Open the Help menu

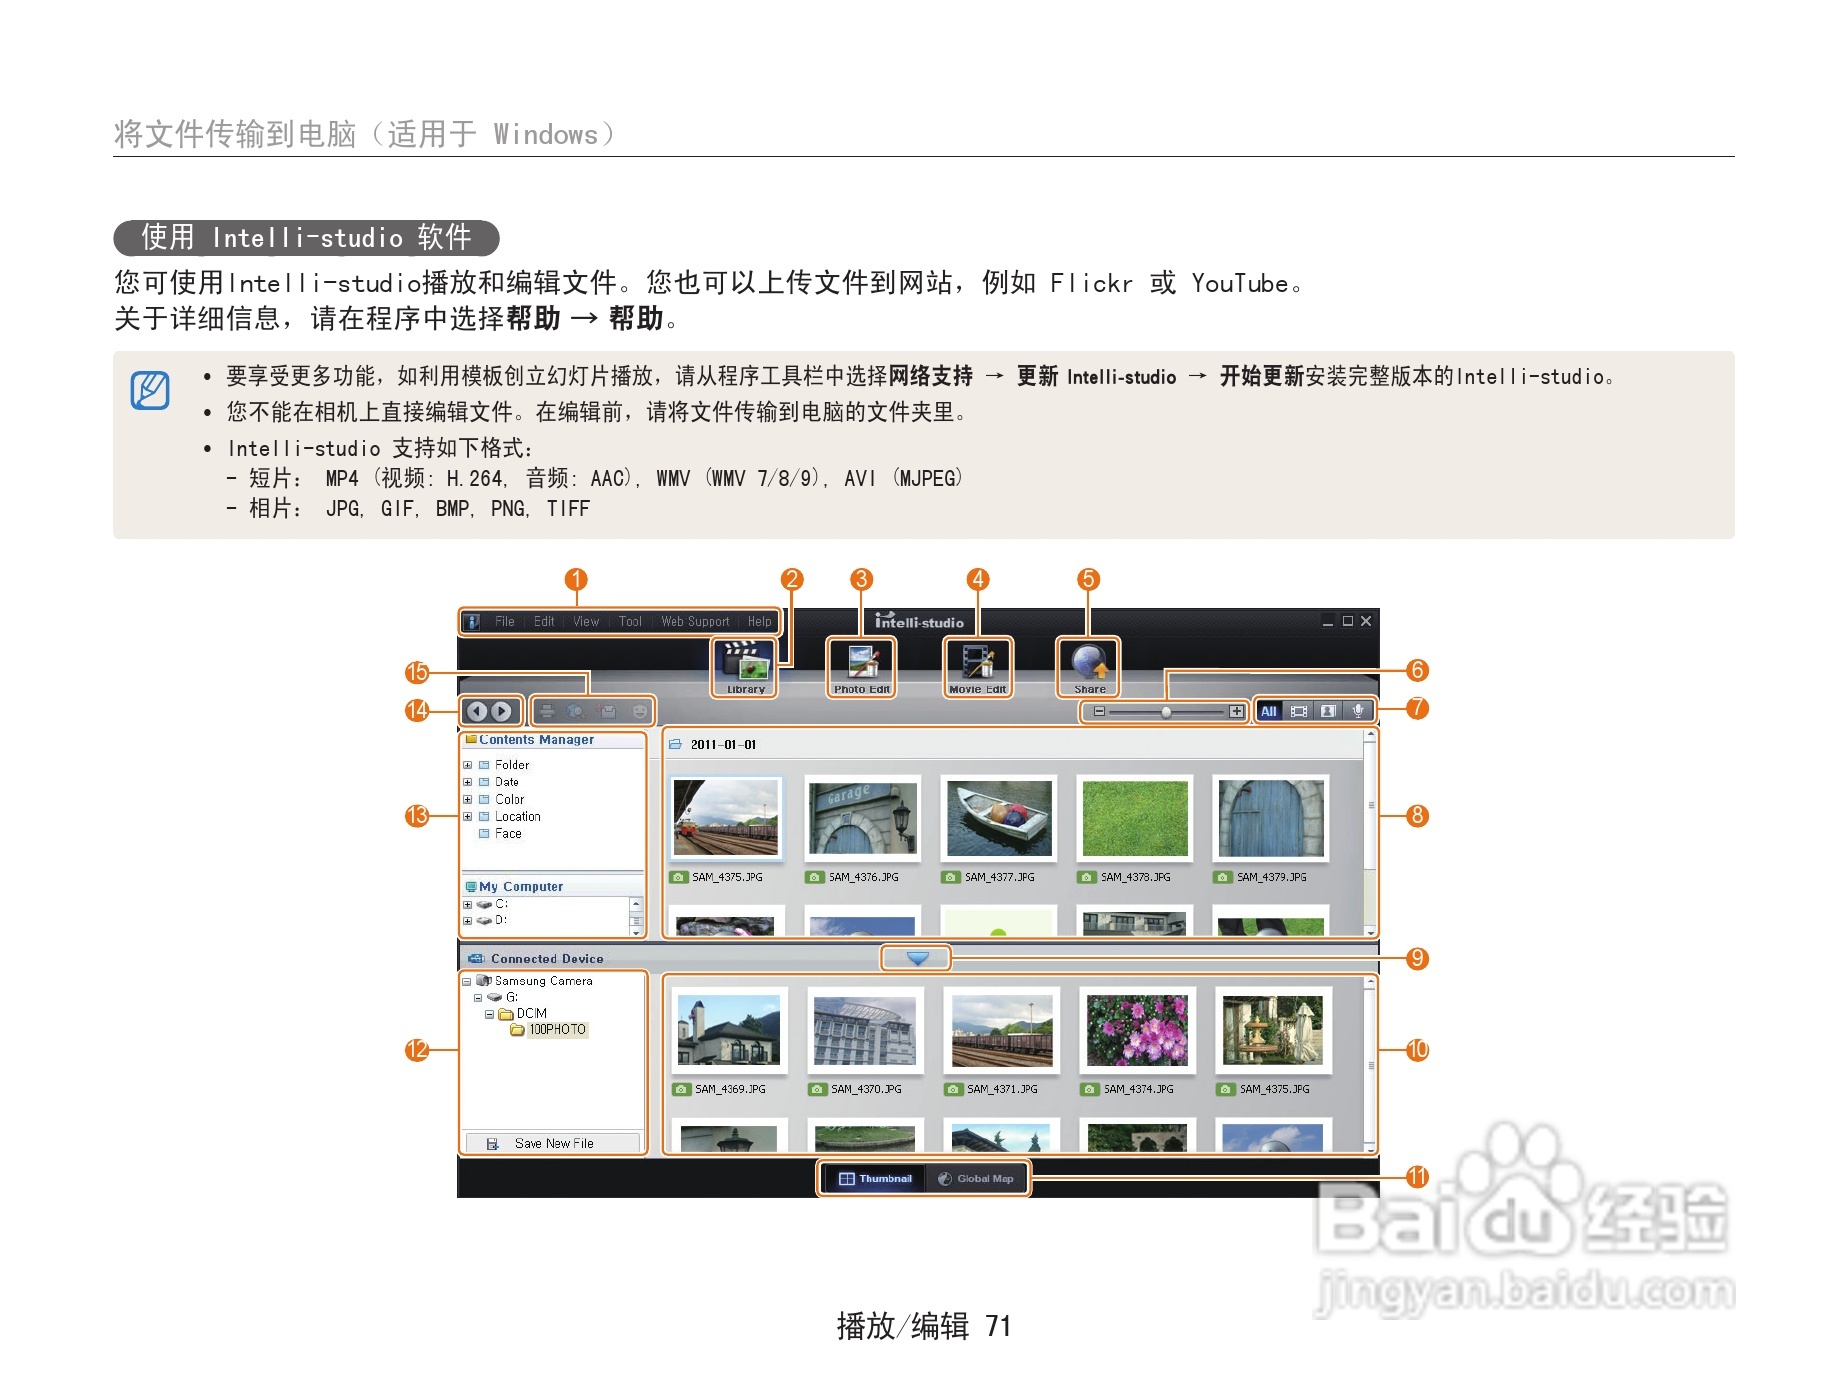click(760, 622)
